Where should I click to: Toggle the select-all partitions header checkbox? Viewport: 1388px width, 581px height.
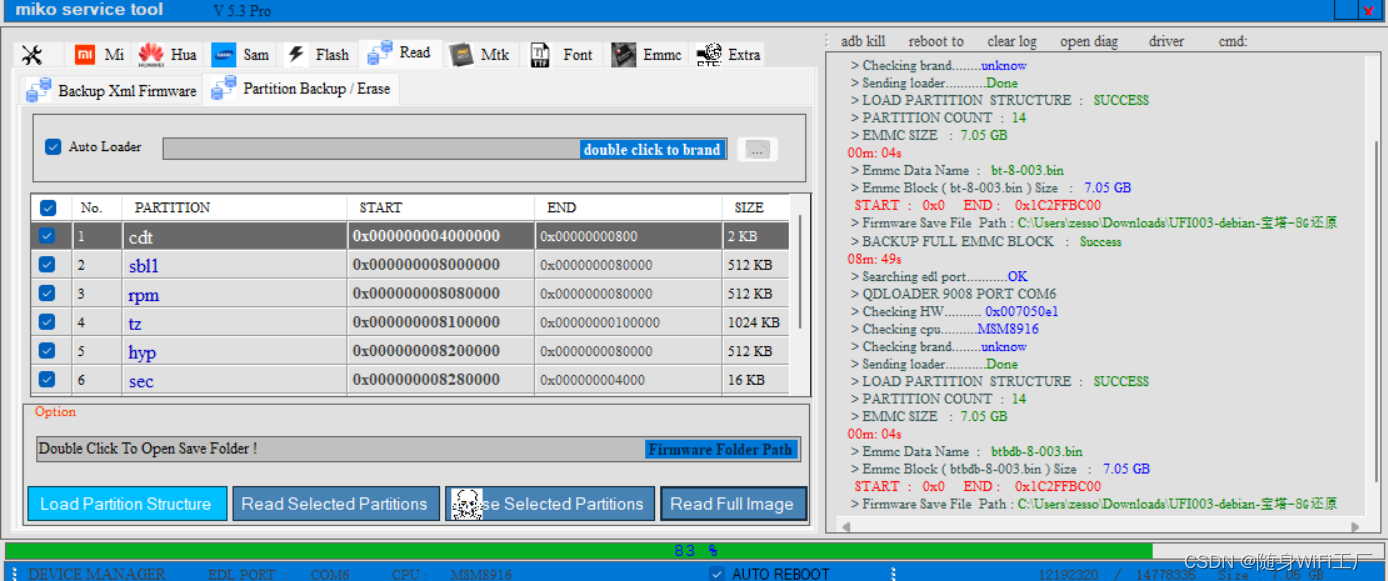click(x=47, y=208)
